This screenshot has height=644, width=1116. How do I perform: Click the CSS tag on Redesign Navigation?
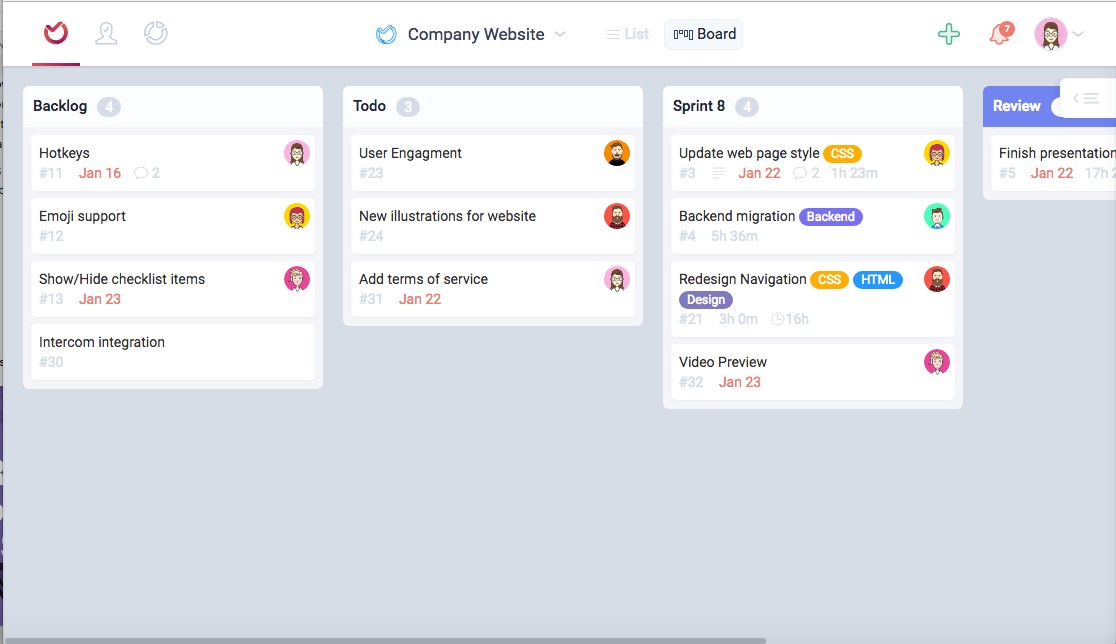[x=829, y=280]
